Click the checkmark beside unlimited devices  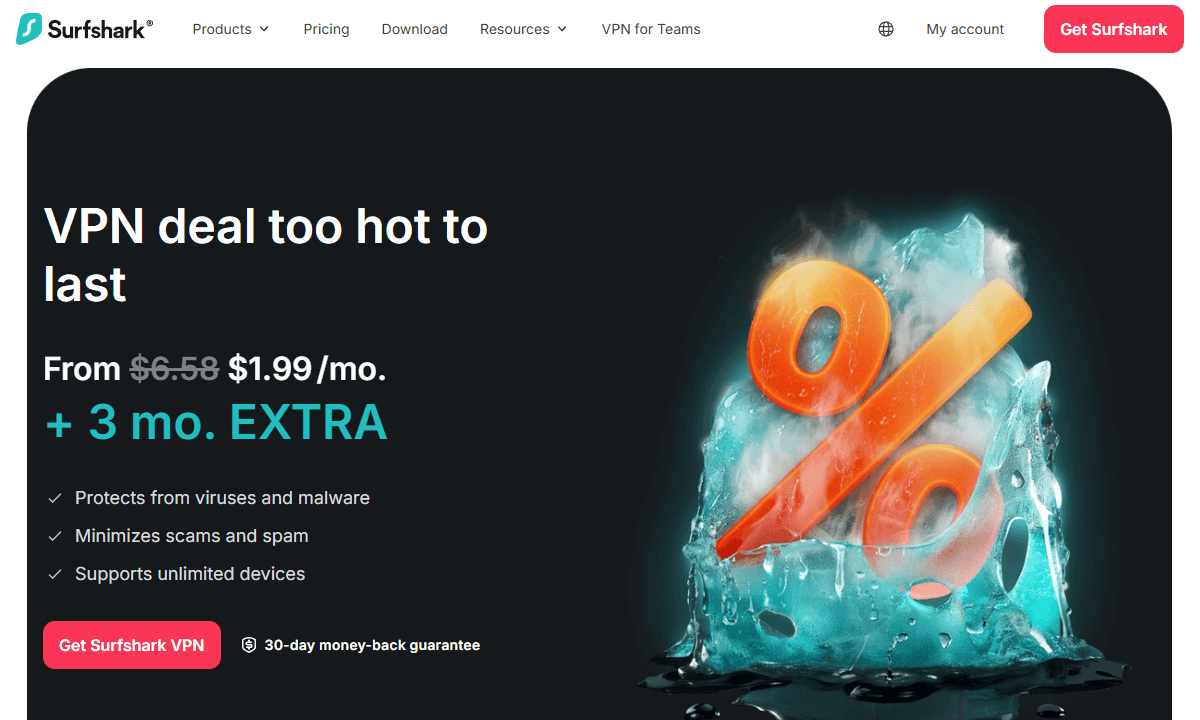coord(56,574)
